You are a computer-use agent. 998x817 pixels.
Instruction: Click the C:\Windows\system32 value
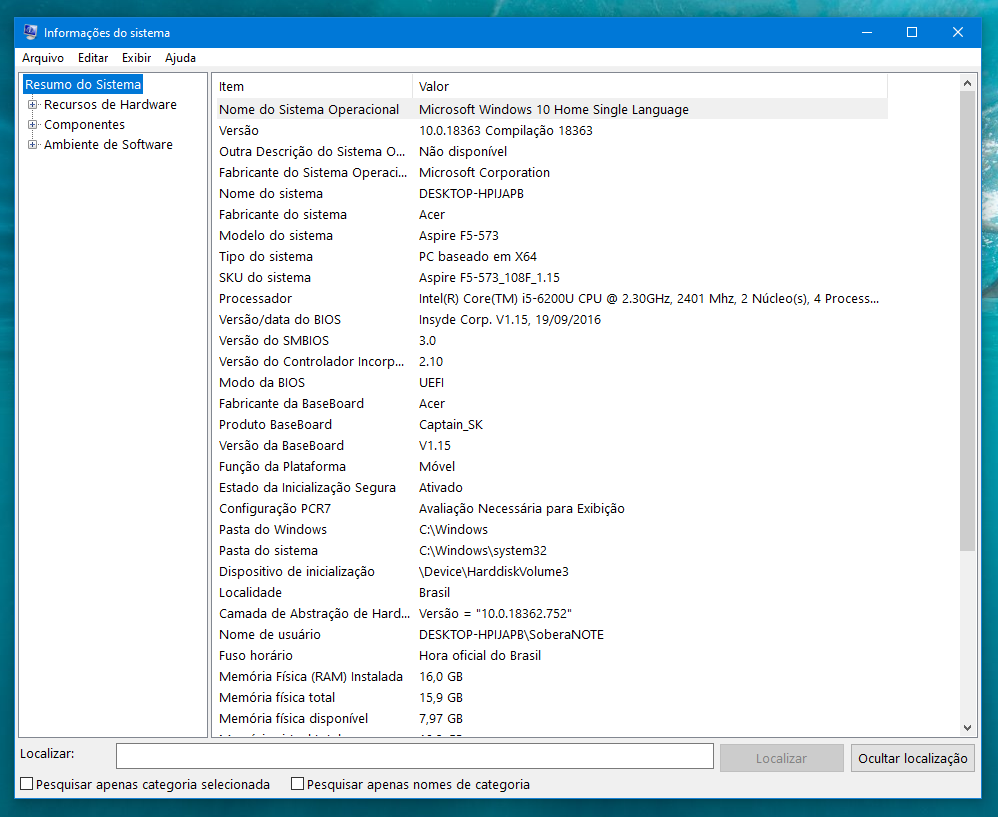482,550
